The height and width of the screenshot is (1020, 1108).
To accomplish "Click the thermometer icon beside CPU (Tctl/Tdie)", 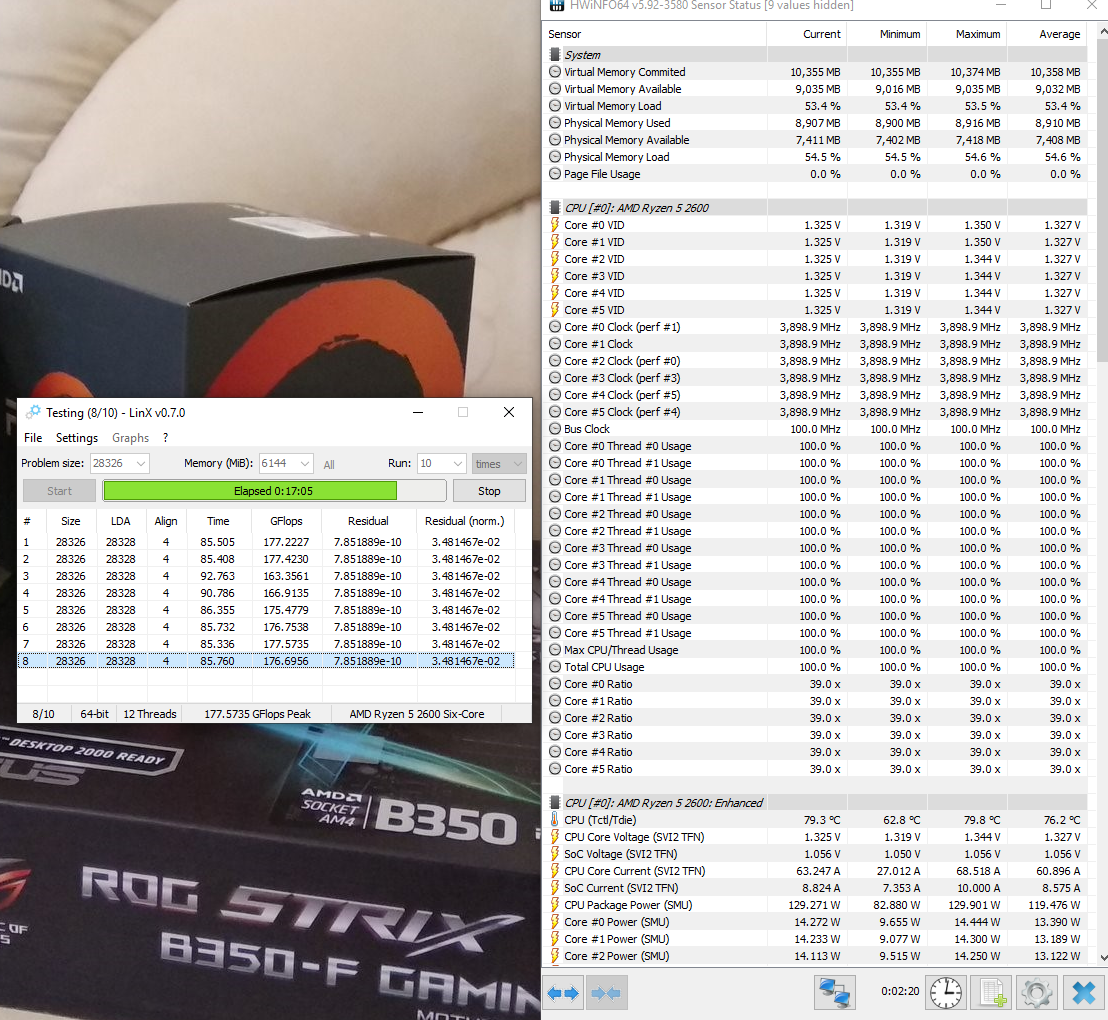I will point(555,820).
